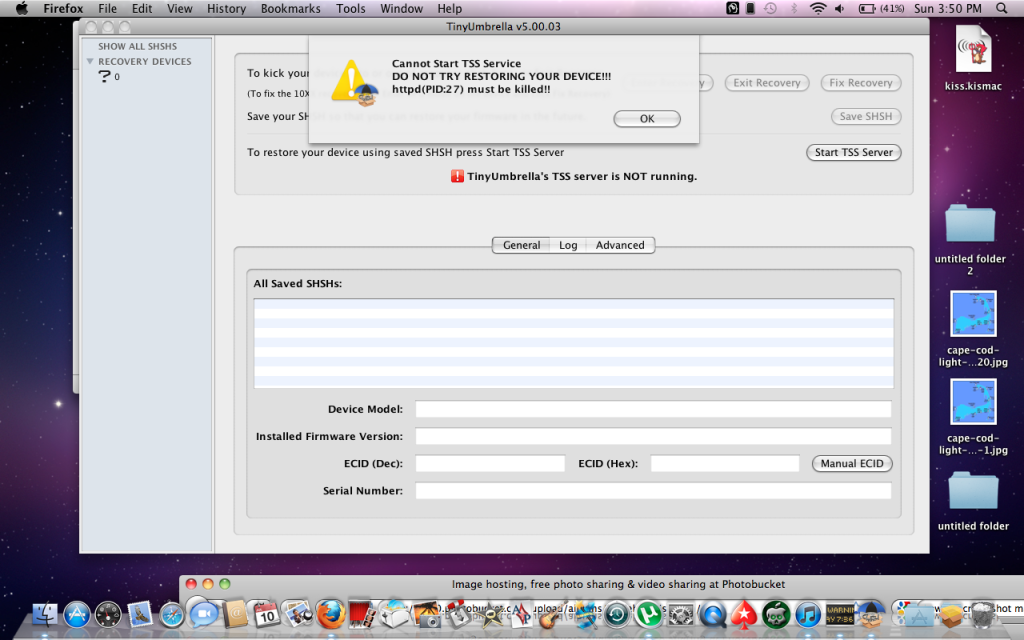Open Address Book from the Dock
Image resolution: width=1024 pixels, height=640 pixels.
click(x=235, y=615)
